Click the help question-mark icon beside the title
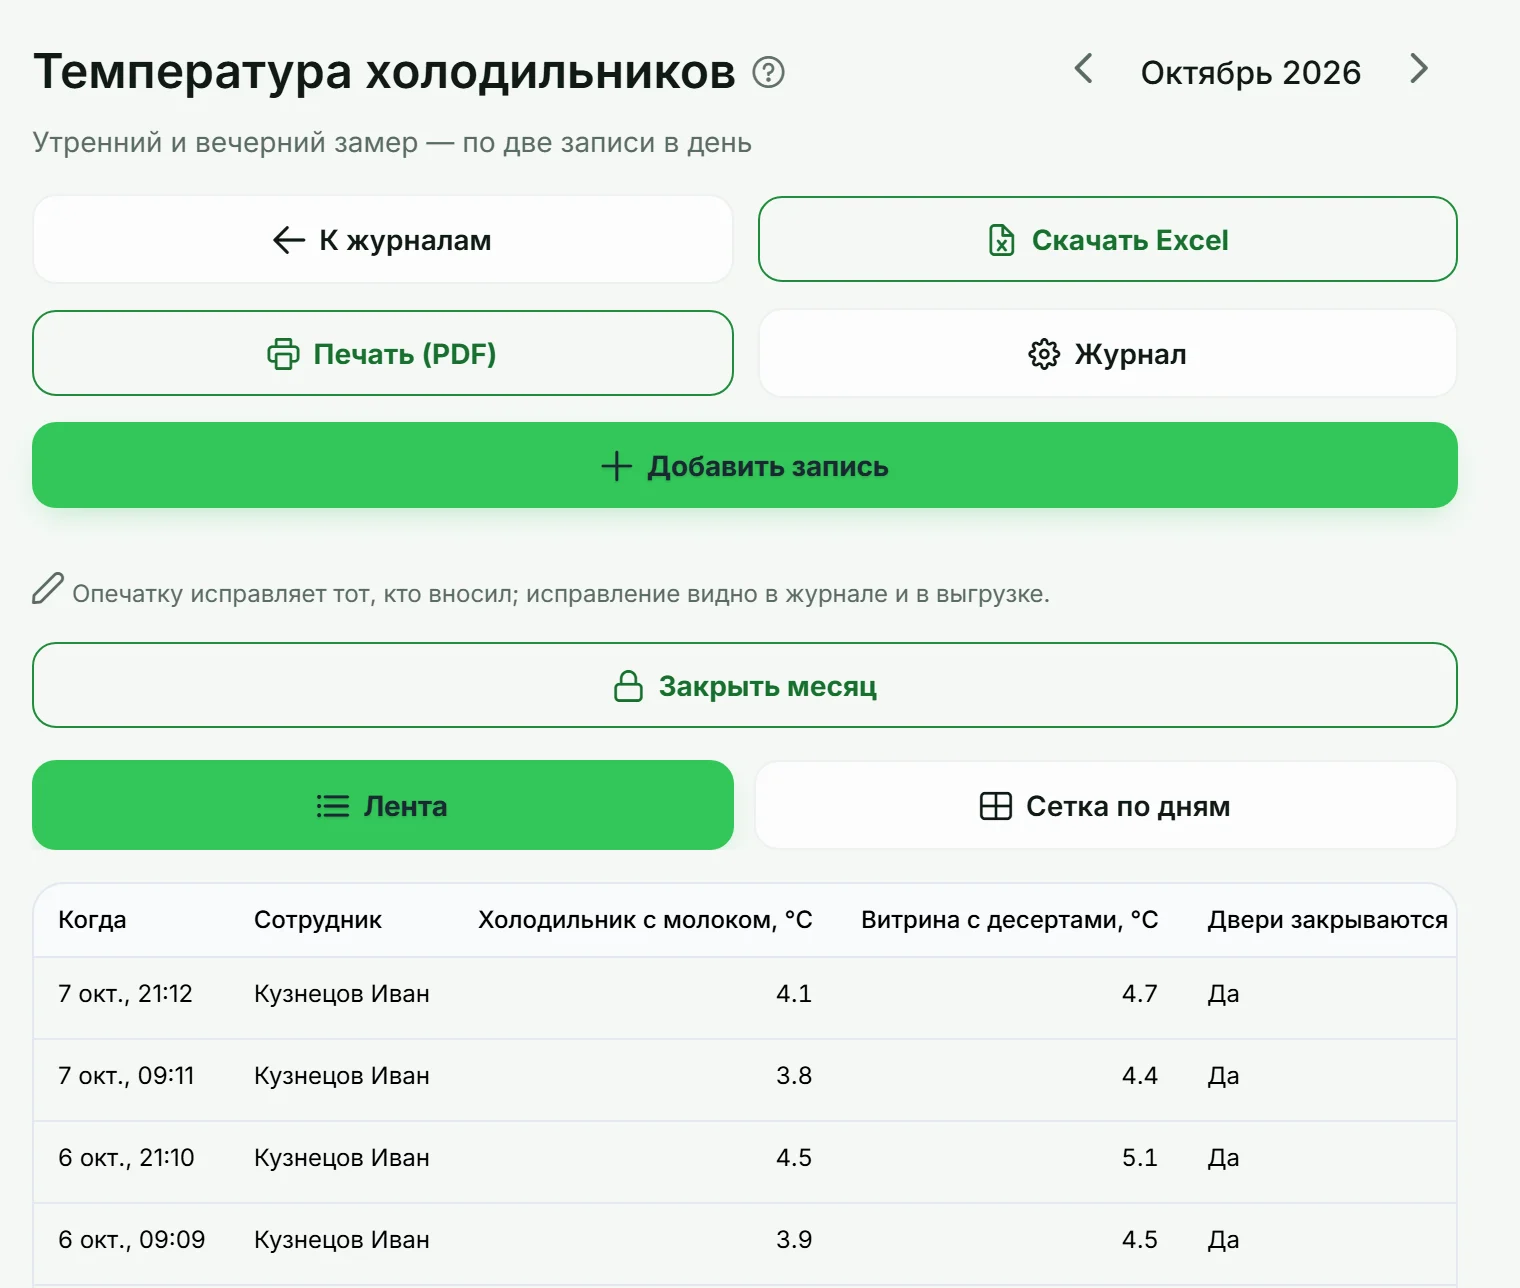The height and width of the screenshot is (1288, 1520). [x=768, y=72]
